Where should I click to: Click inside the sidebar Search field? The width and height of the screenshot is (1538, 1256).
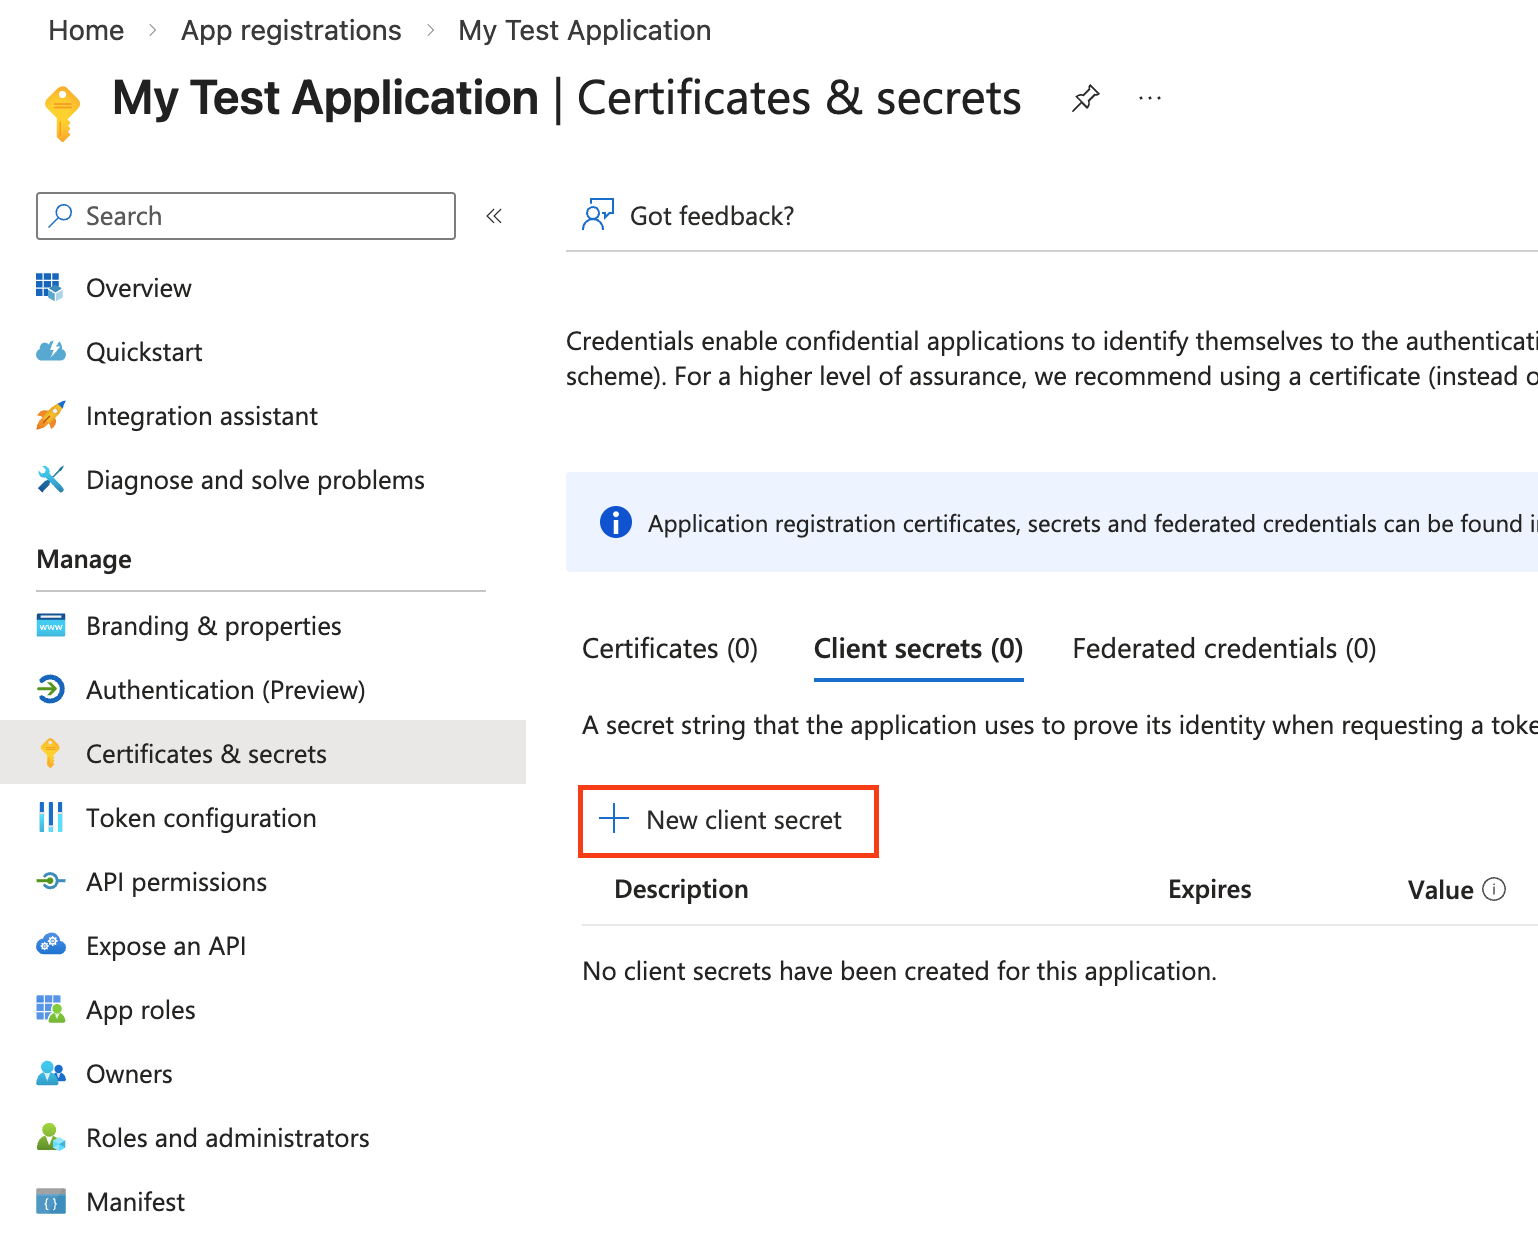245,215
